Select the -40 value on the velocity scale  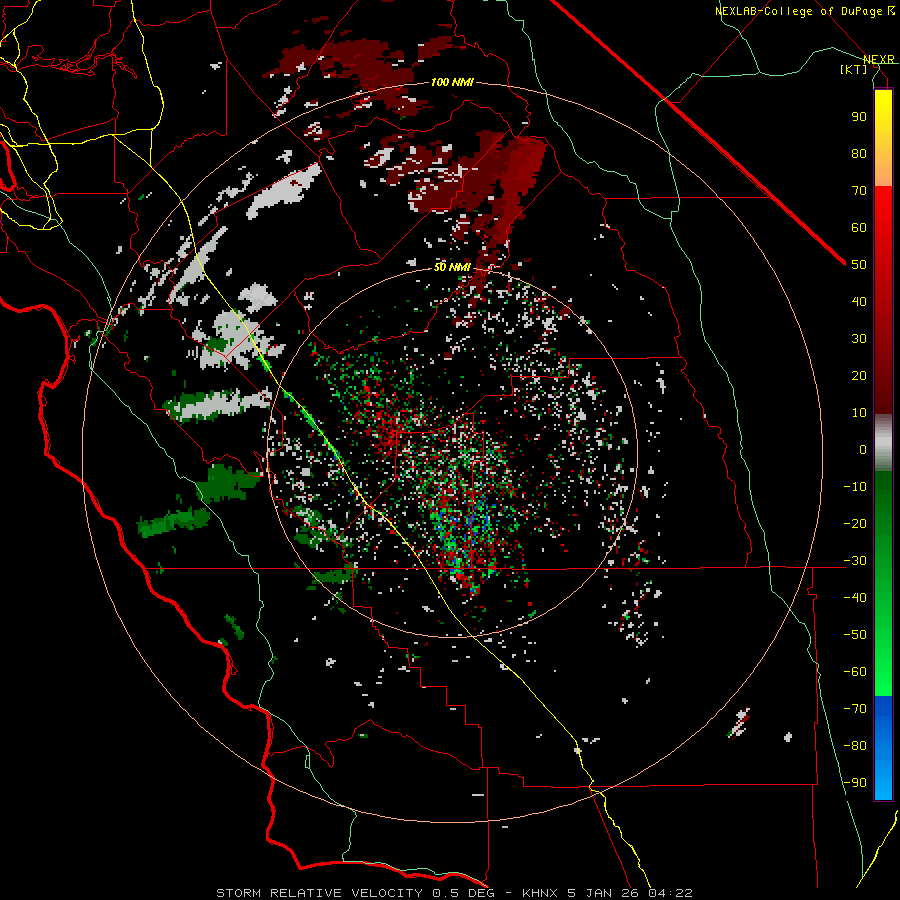[855, 598]
